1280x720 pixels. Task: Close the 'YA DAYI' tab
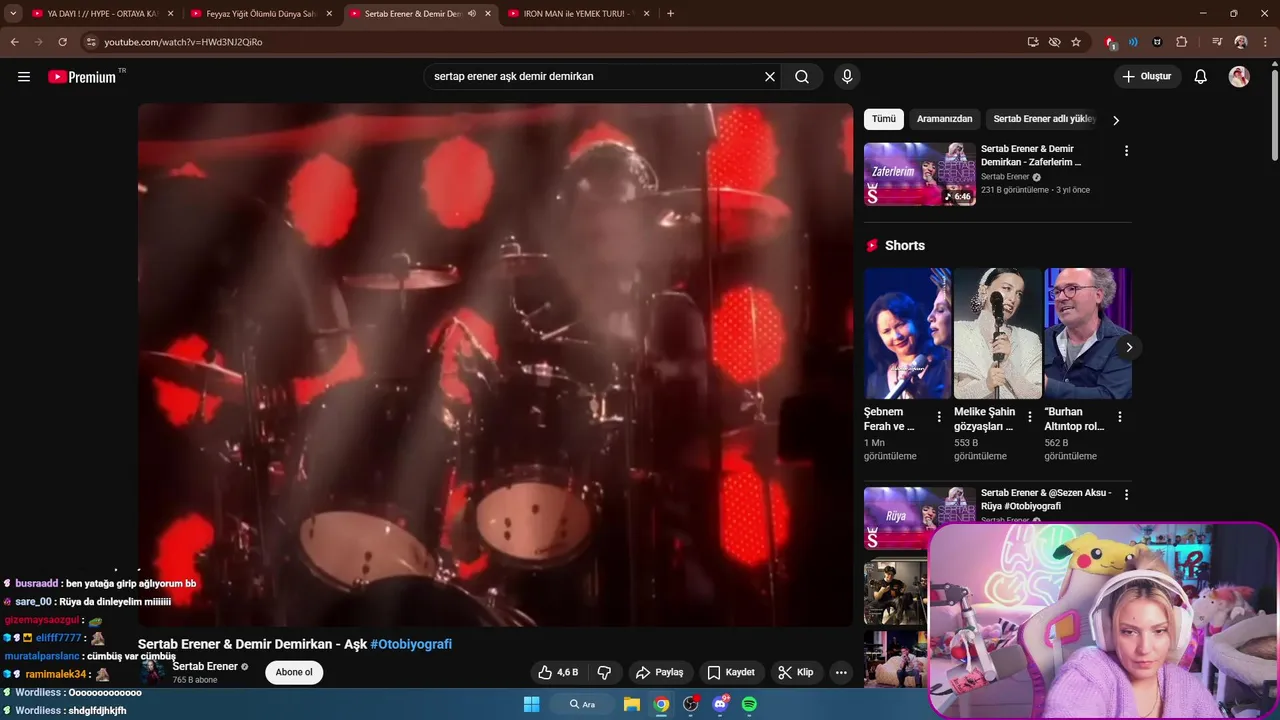[x=170, y=14]
